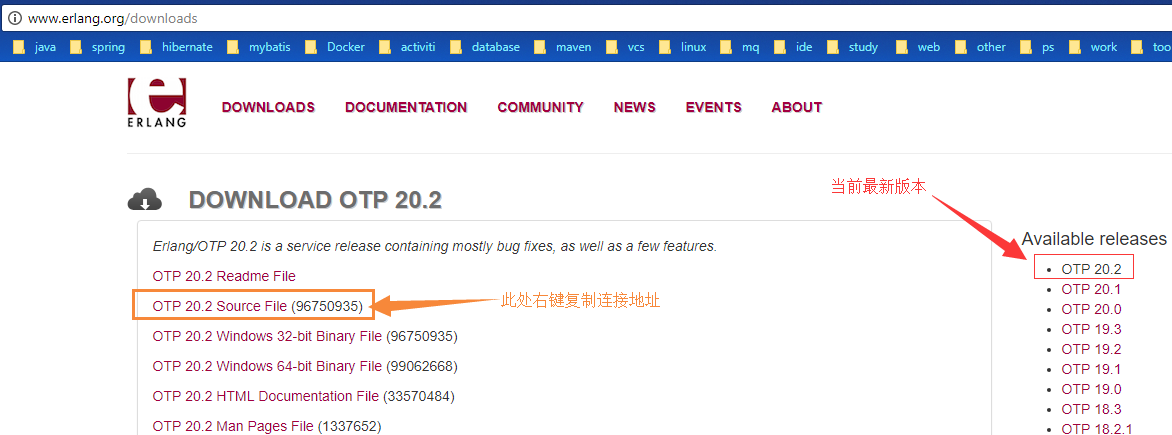The width and height of the screenshot is (1172, 435).
Task: Open OTP 20.2 Man Pages File link
Action: (x=232, y=426)
